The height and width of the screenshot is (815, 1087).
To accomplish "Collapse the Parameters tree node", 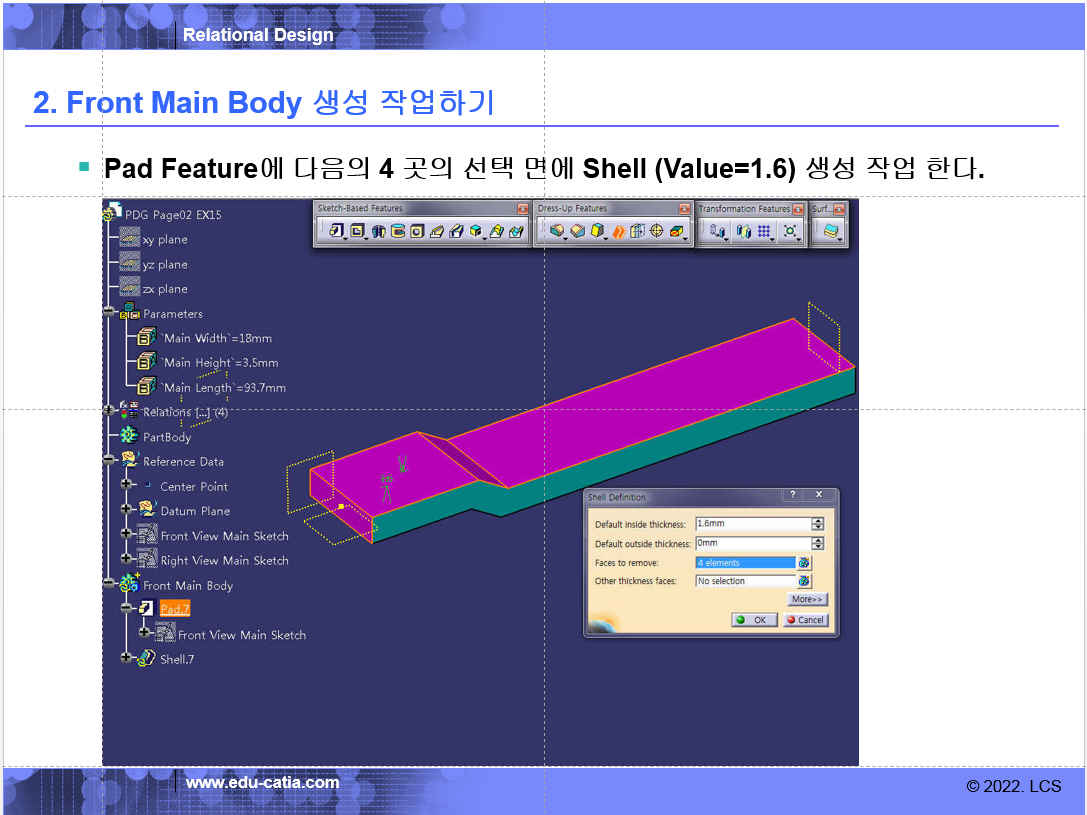I will tap(109, 313).
